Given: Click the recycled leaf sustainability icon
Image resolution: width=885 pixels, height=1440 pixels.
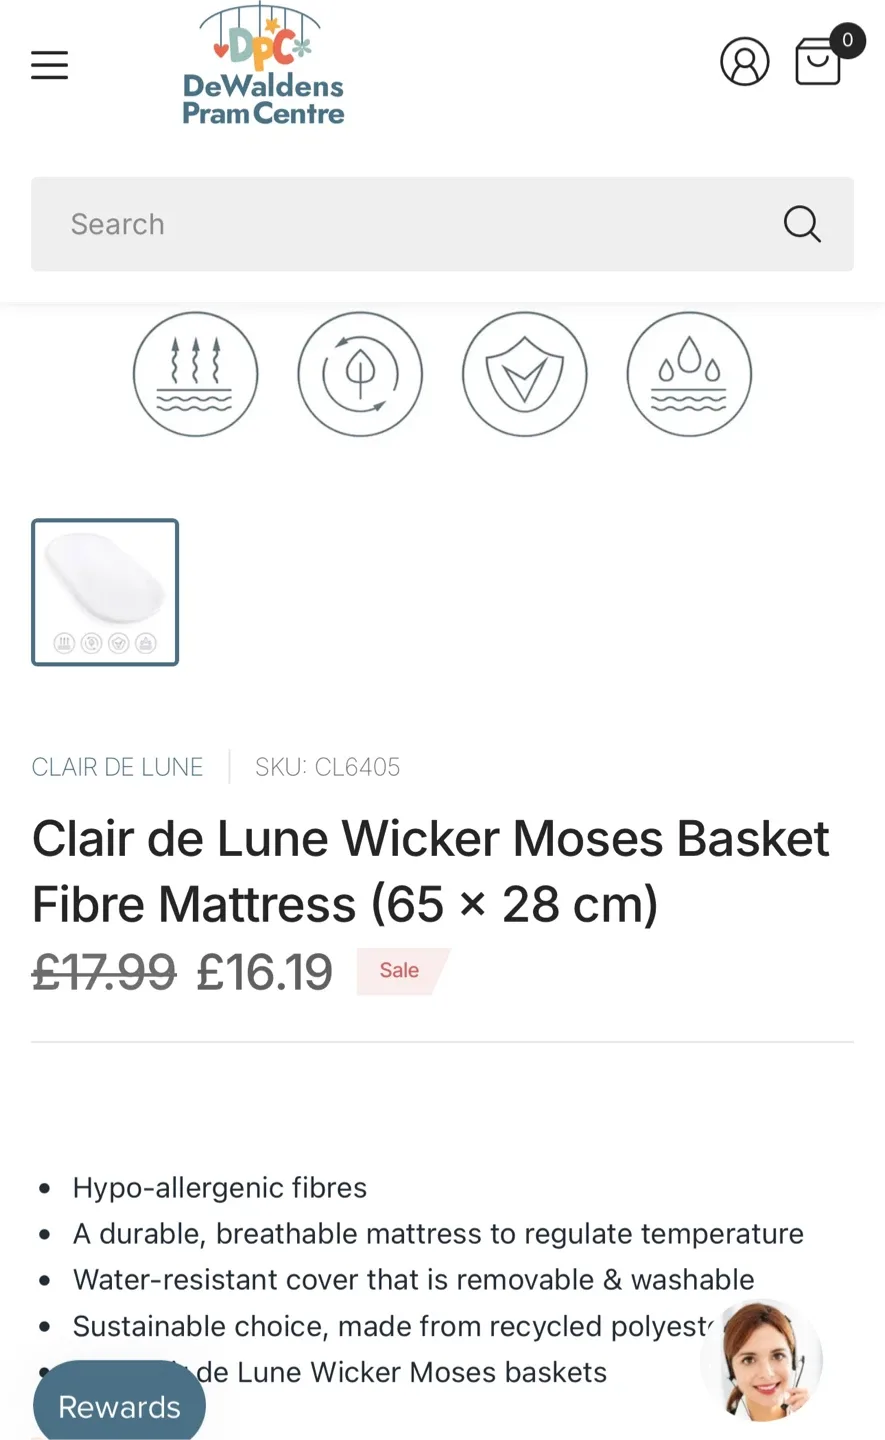Looking at the screenshot, I should coord(360,374).
